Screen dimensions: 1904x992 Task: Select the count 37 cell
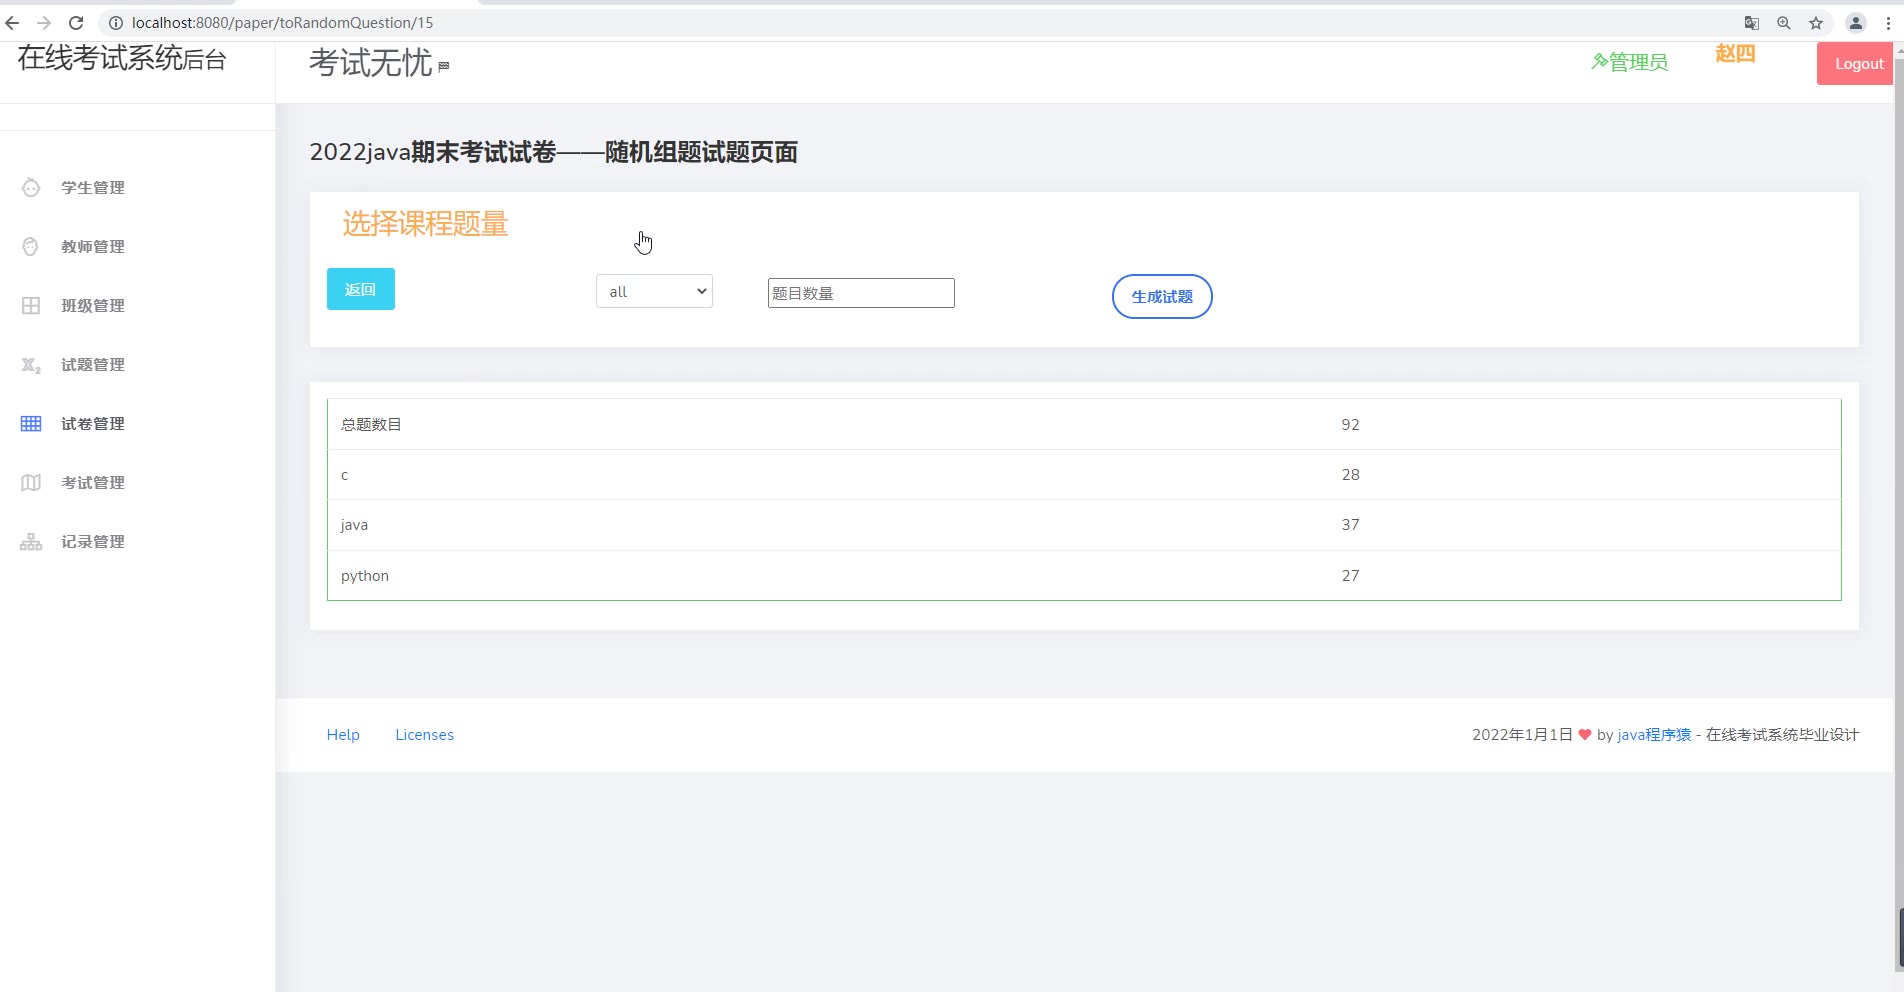click(1350, 524)
